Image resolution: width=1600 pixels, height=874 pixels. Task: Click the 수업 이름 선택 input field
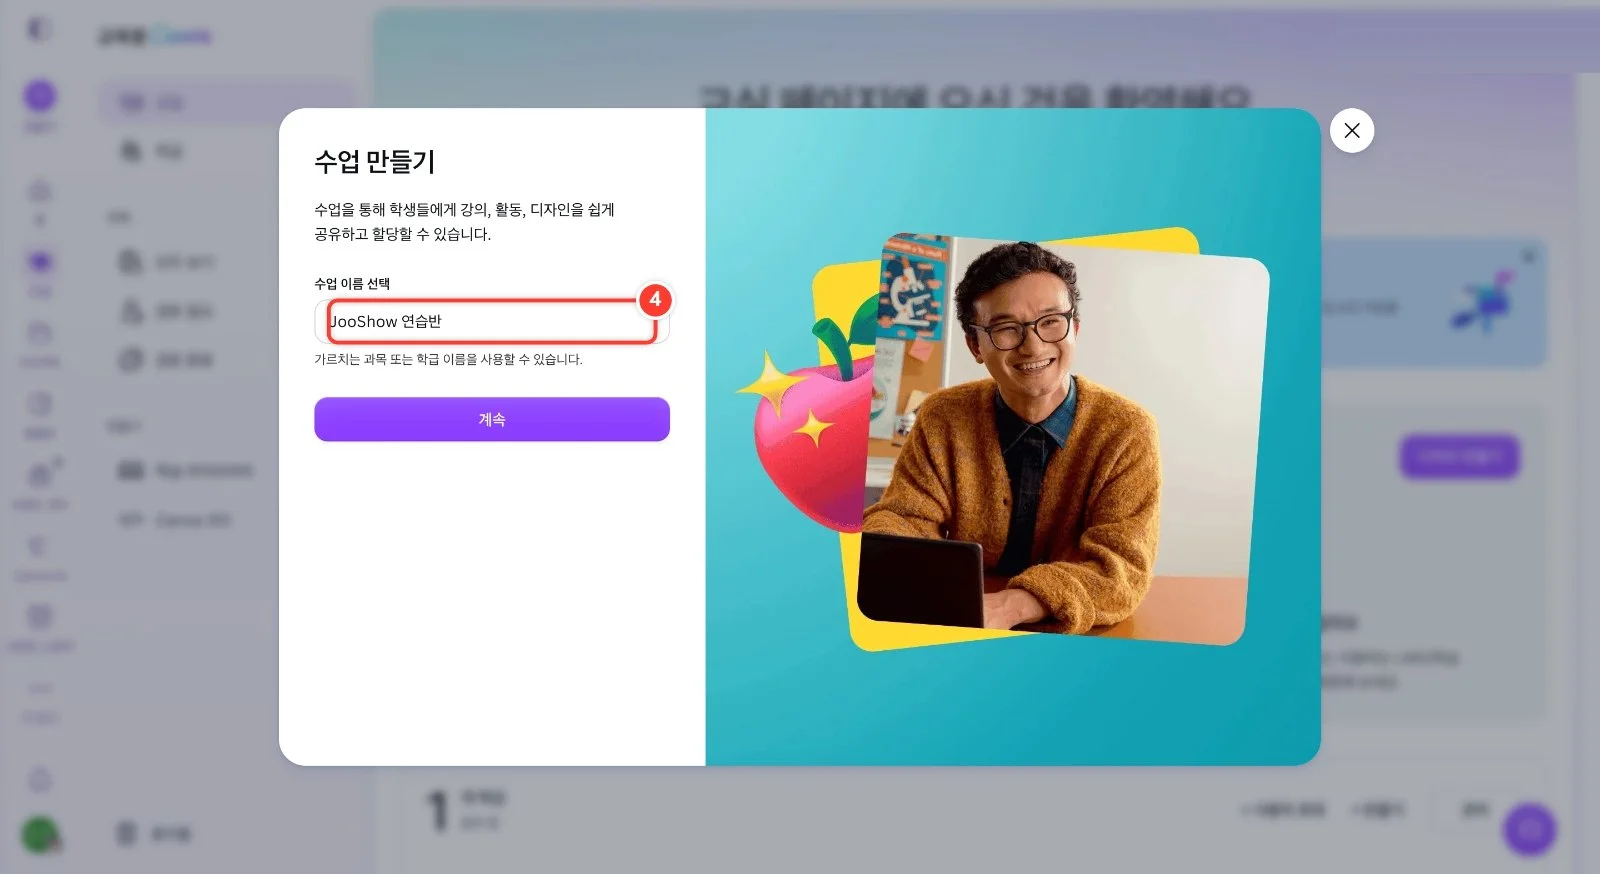tap(492, 321)
